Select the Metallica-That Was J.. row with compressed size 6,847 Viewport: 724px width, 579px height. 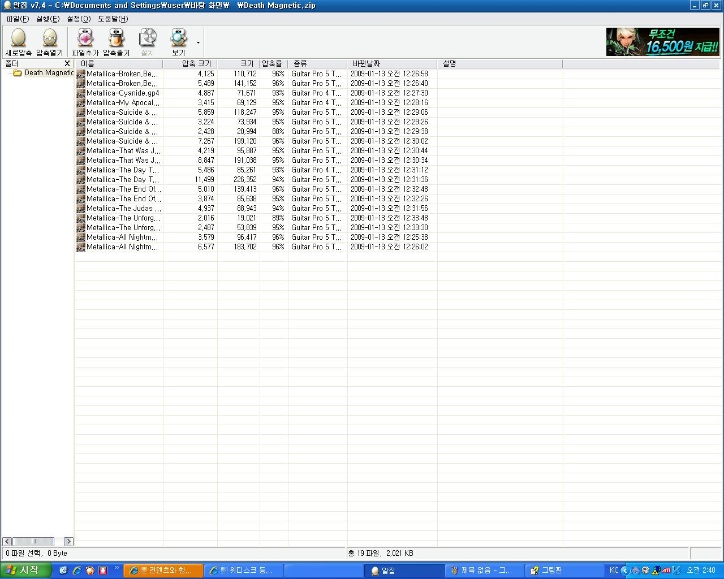[256, 160]
